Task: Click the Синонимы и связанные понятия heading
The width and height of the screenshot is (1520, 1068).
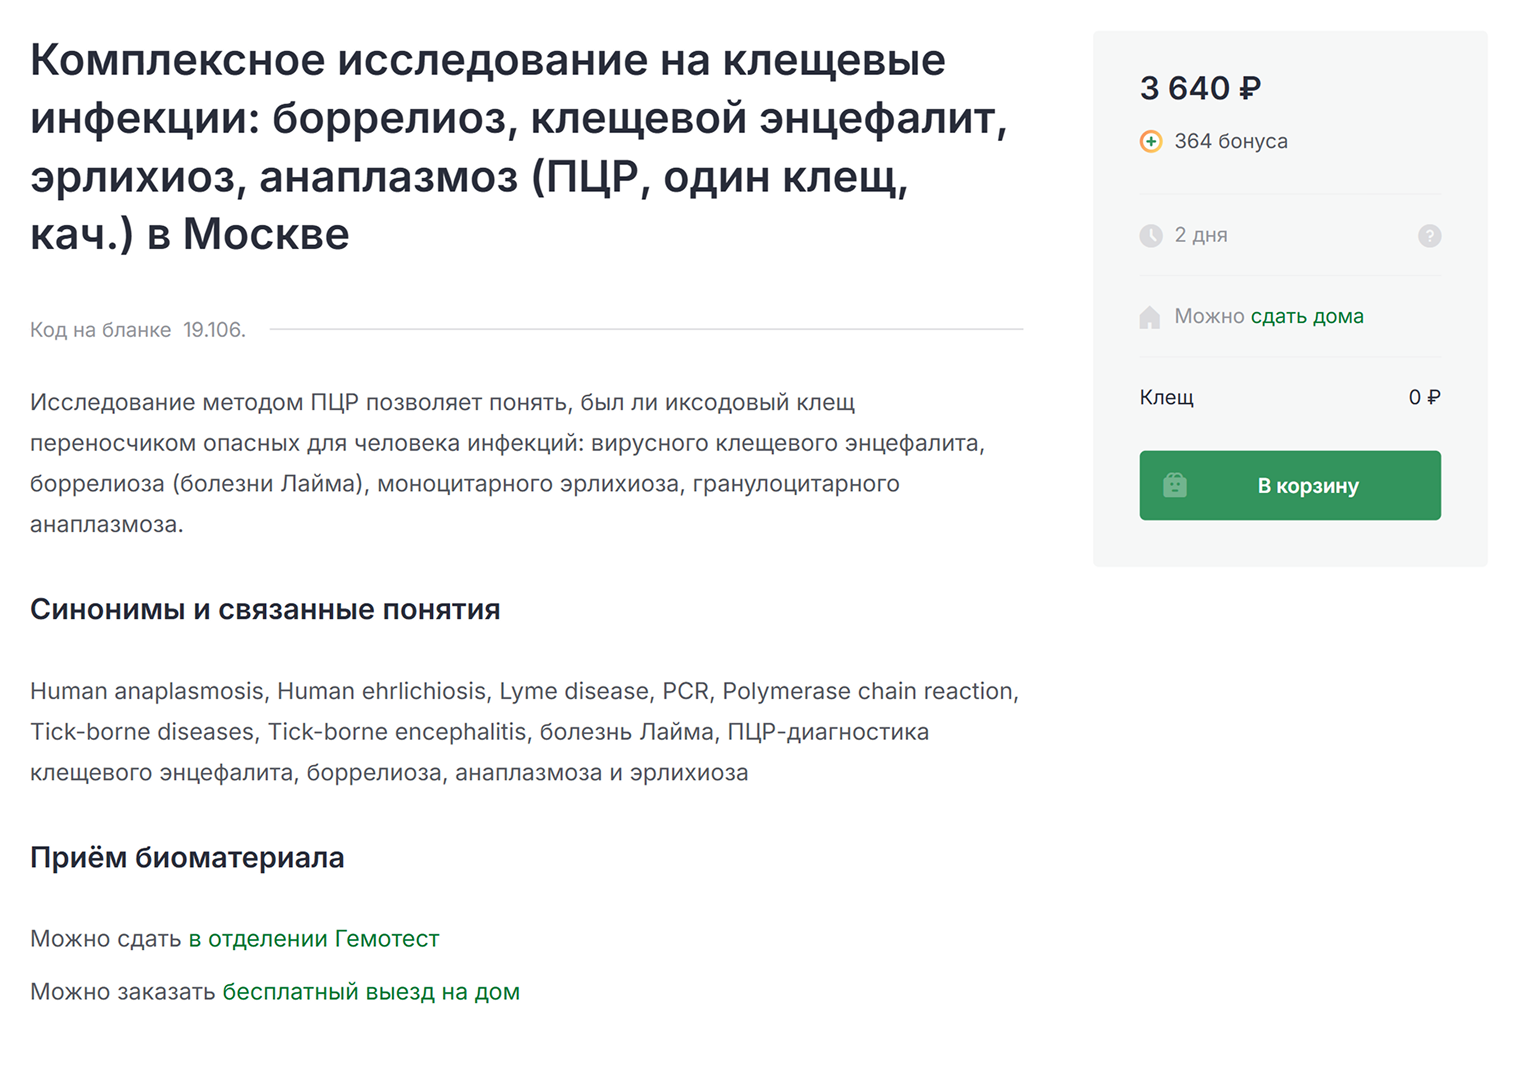Action: click(265, 609)
